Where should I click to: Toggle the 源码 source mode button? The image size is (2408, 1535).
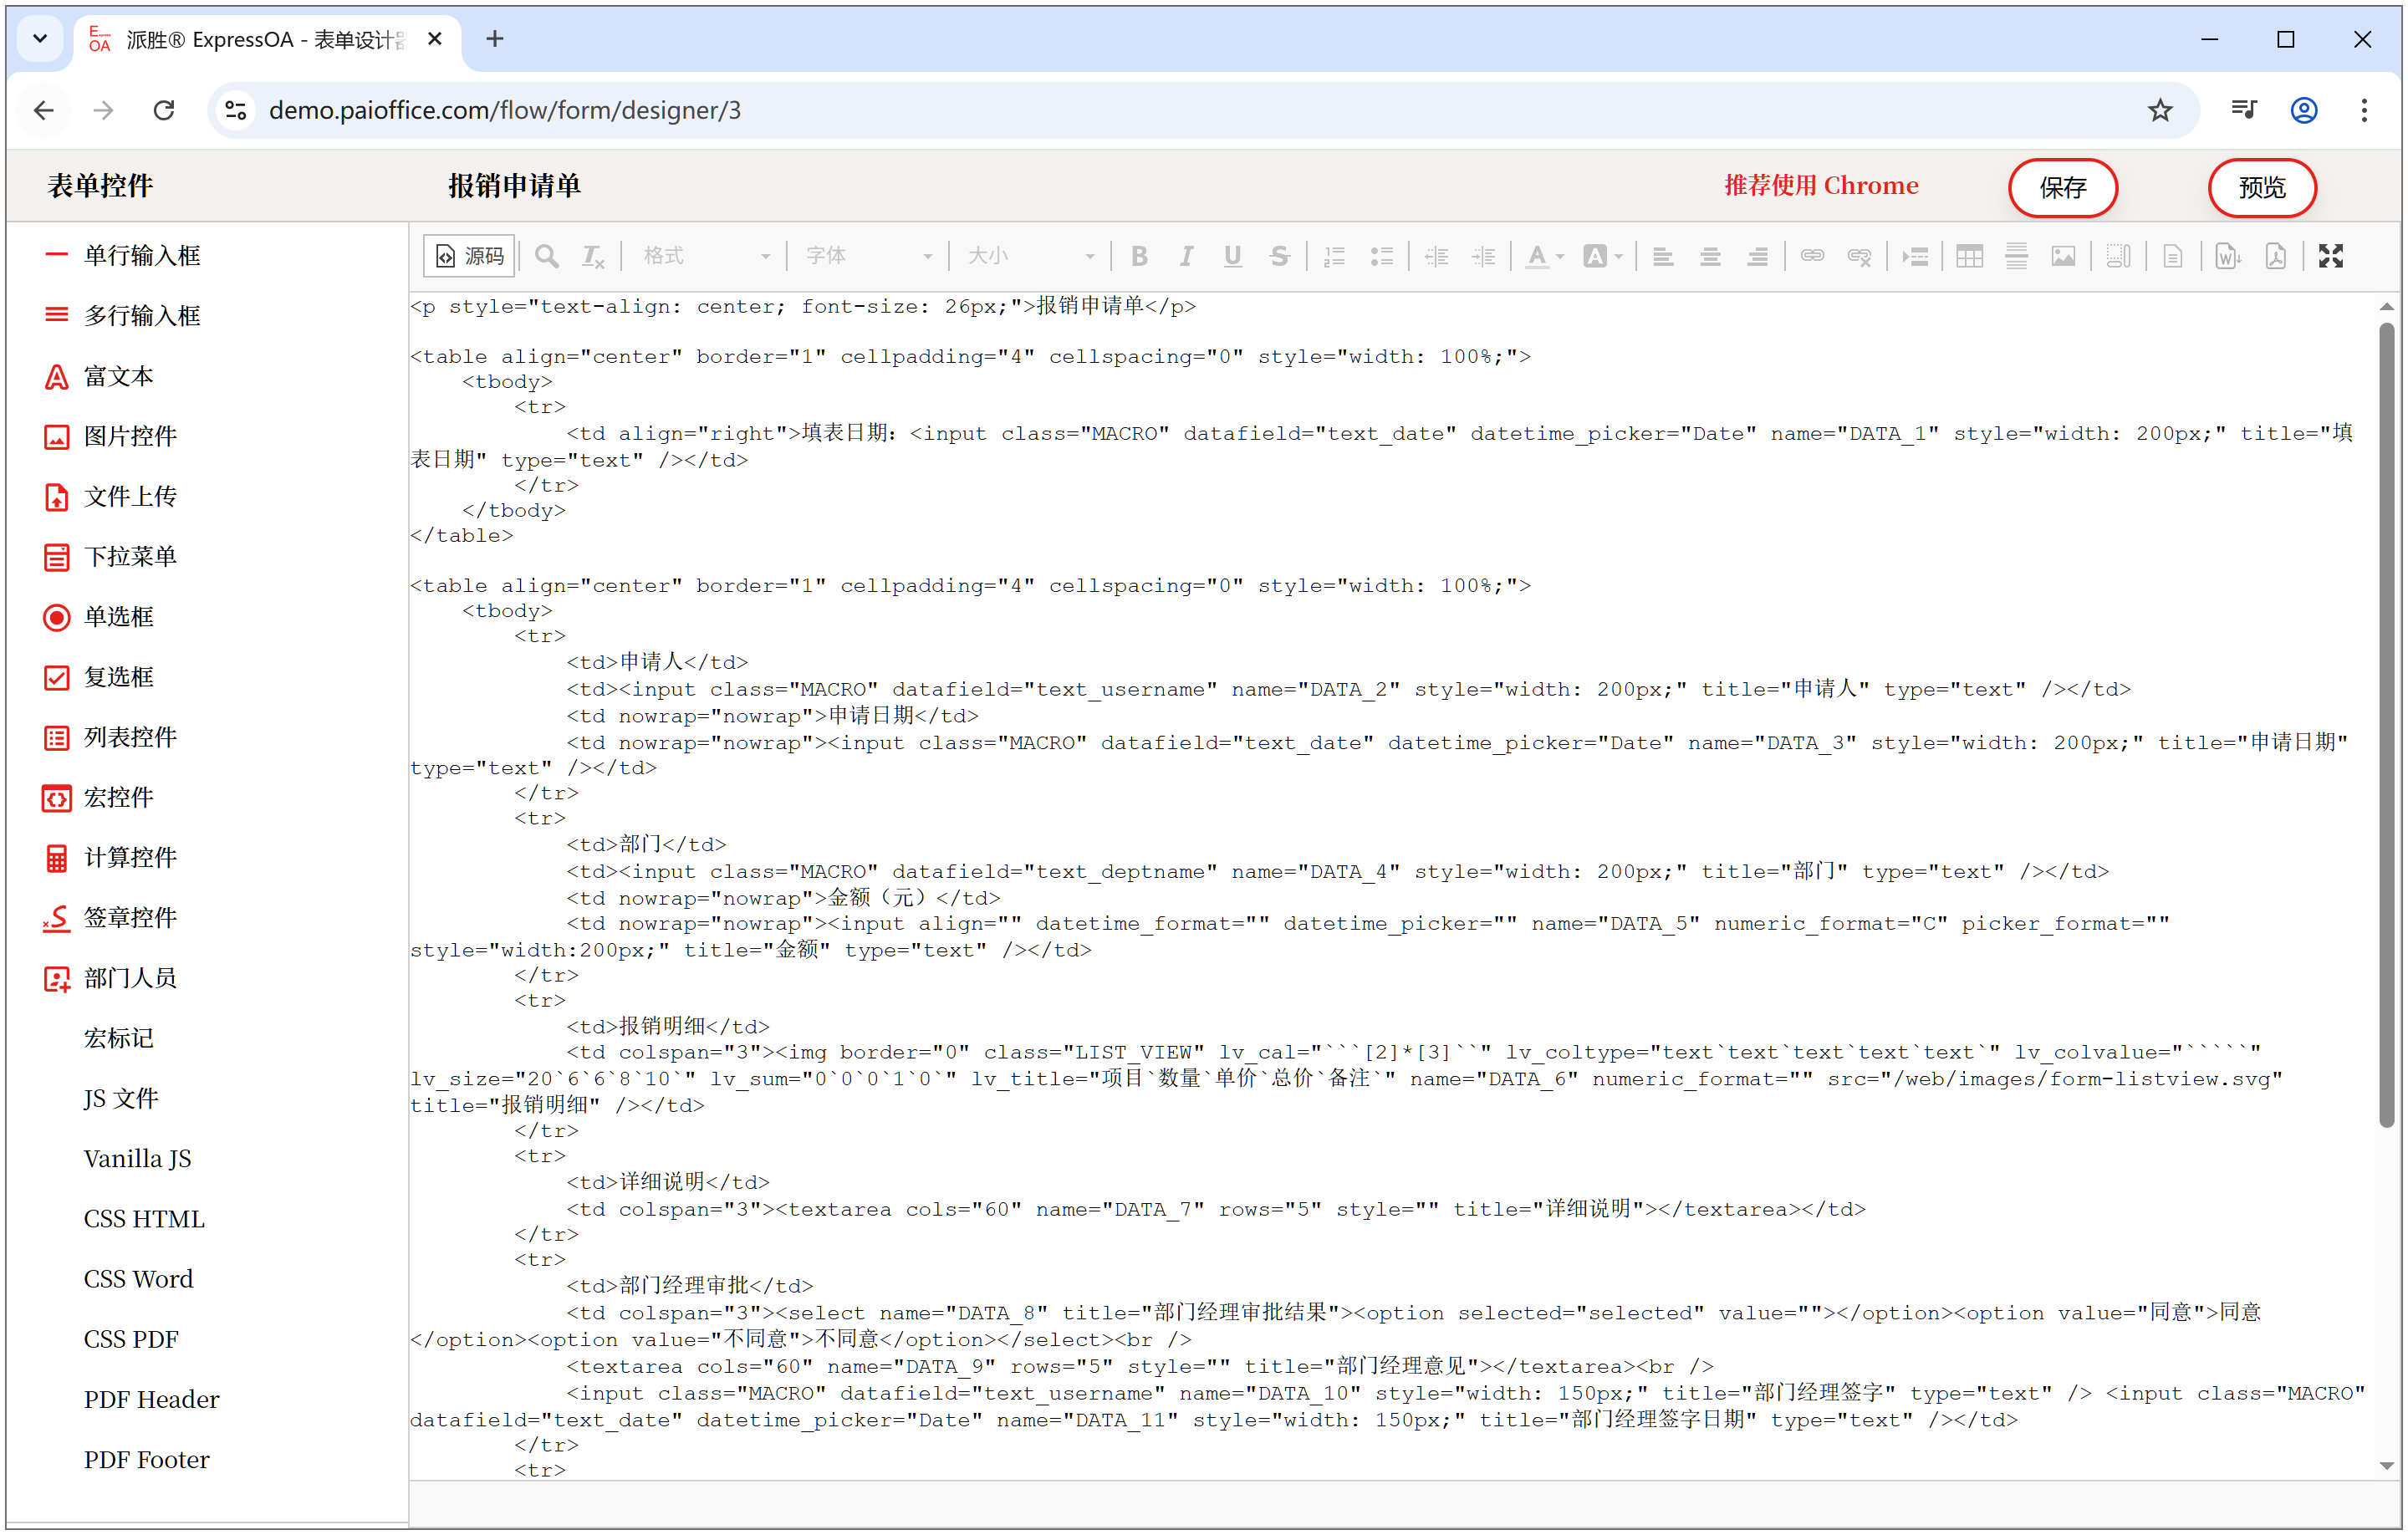click(x=469, y=256)
